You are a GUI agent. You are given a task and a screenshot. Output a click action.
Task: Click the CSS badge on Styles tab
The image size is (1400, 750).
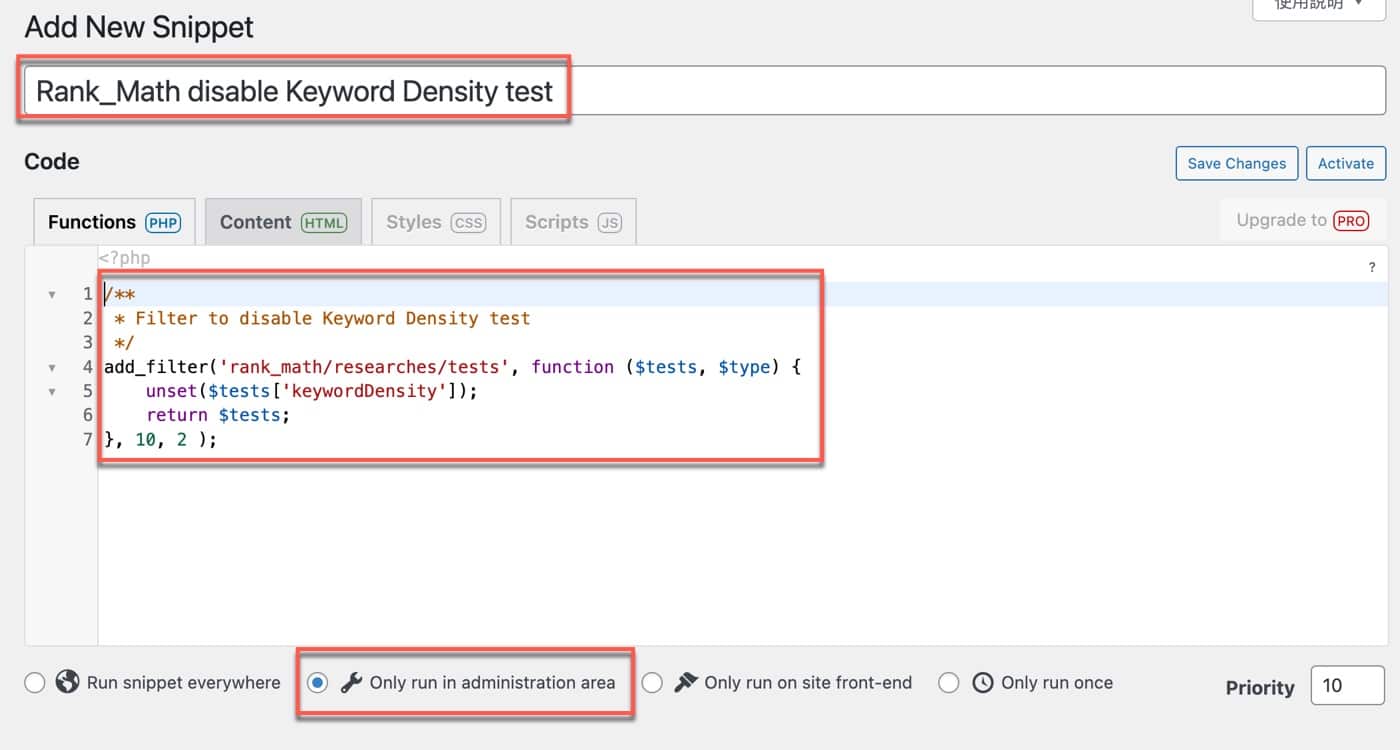coord(468,223)
